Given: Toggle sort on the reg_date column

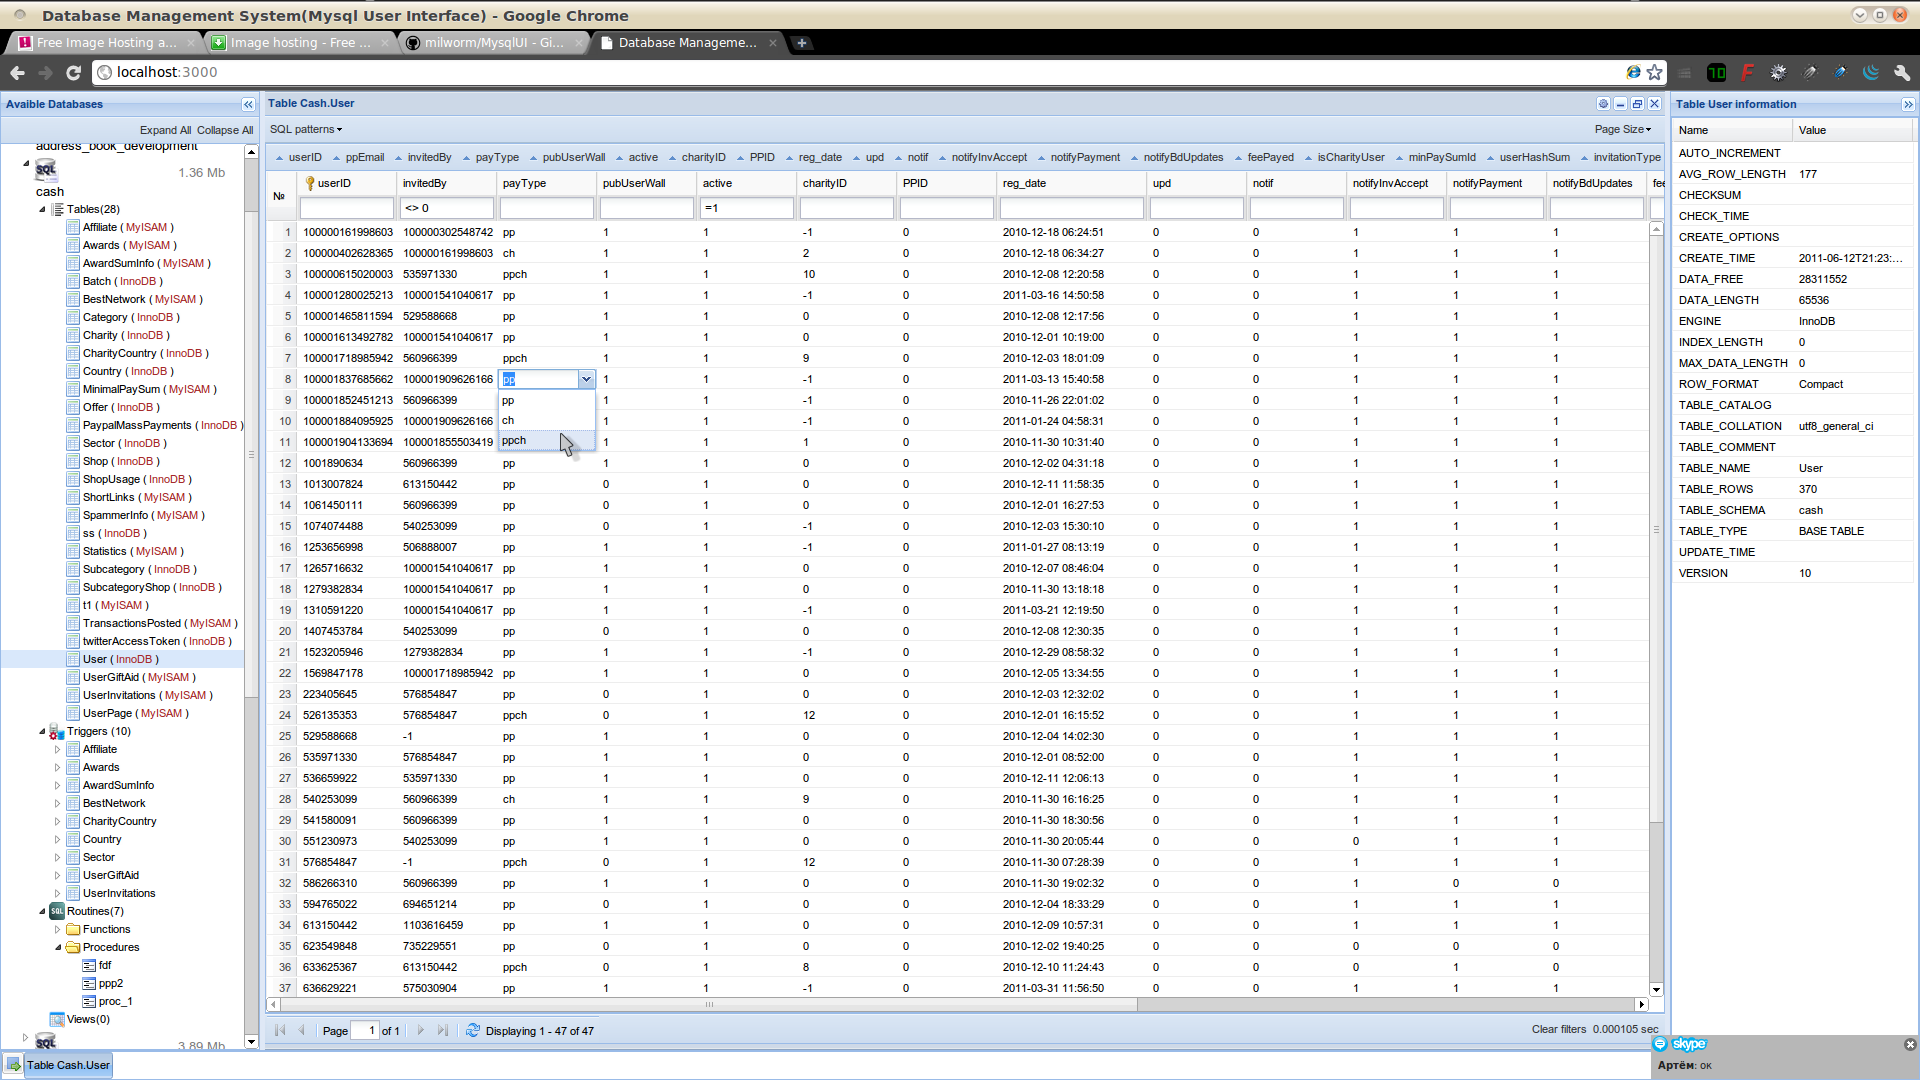Looking at the screenshot, I should click(819, 157).
